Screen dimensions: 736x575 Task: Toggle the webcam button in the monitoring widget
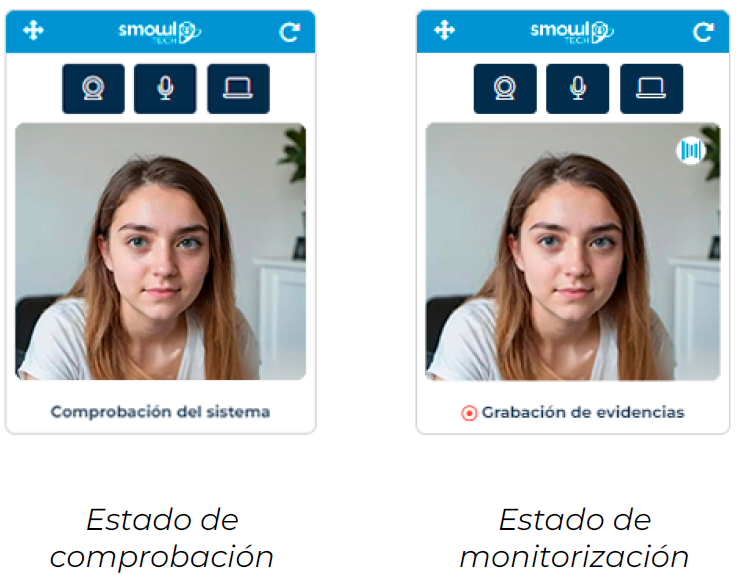click(x=505, y=89)
